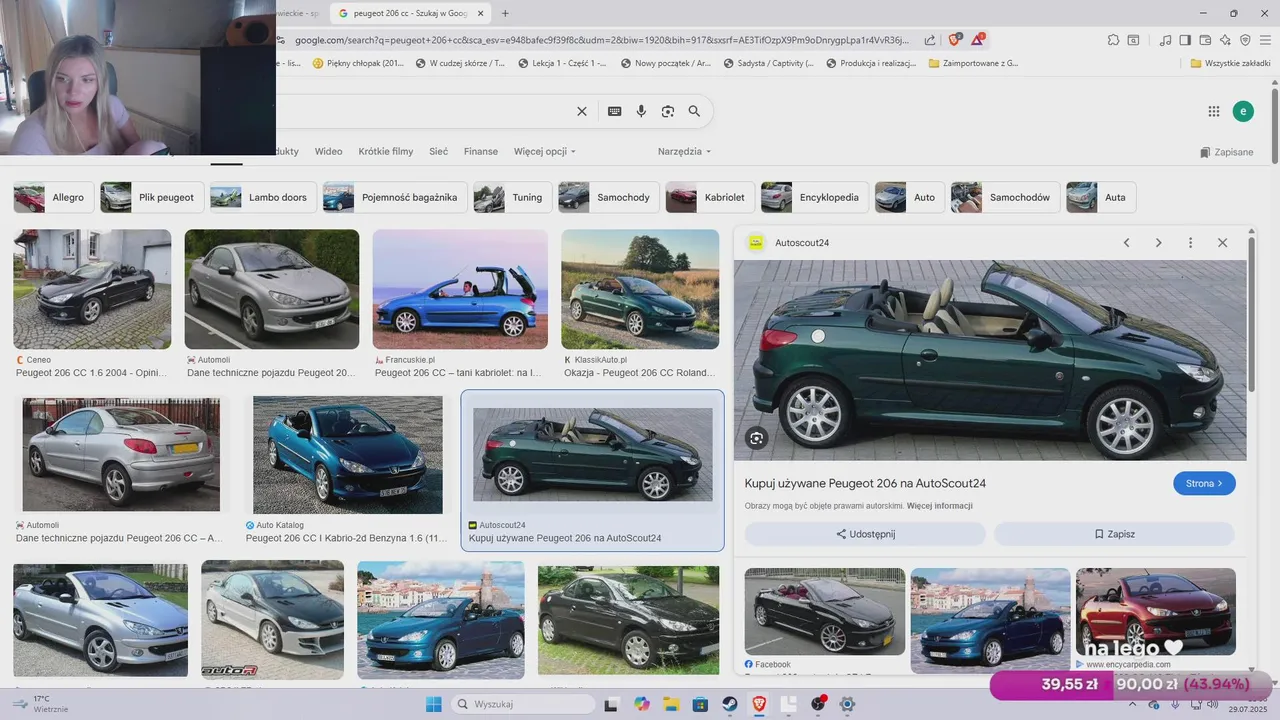This screenshot has height=720, width=1280.
Task: Switch to the Finanse search tab
Action: pos(481,152)
